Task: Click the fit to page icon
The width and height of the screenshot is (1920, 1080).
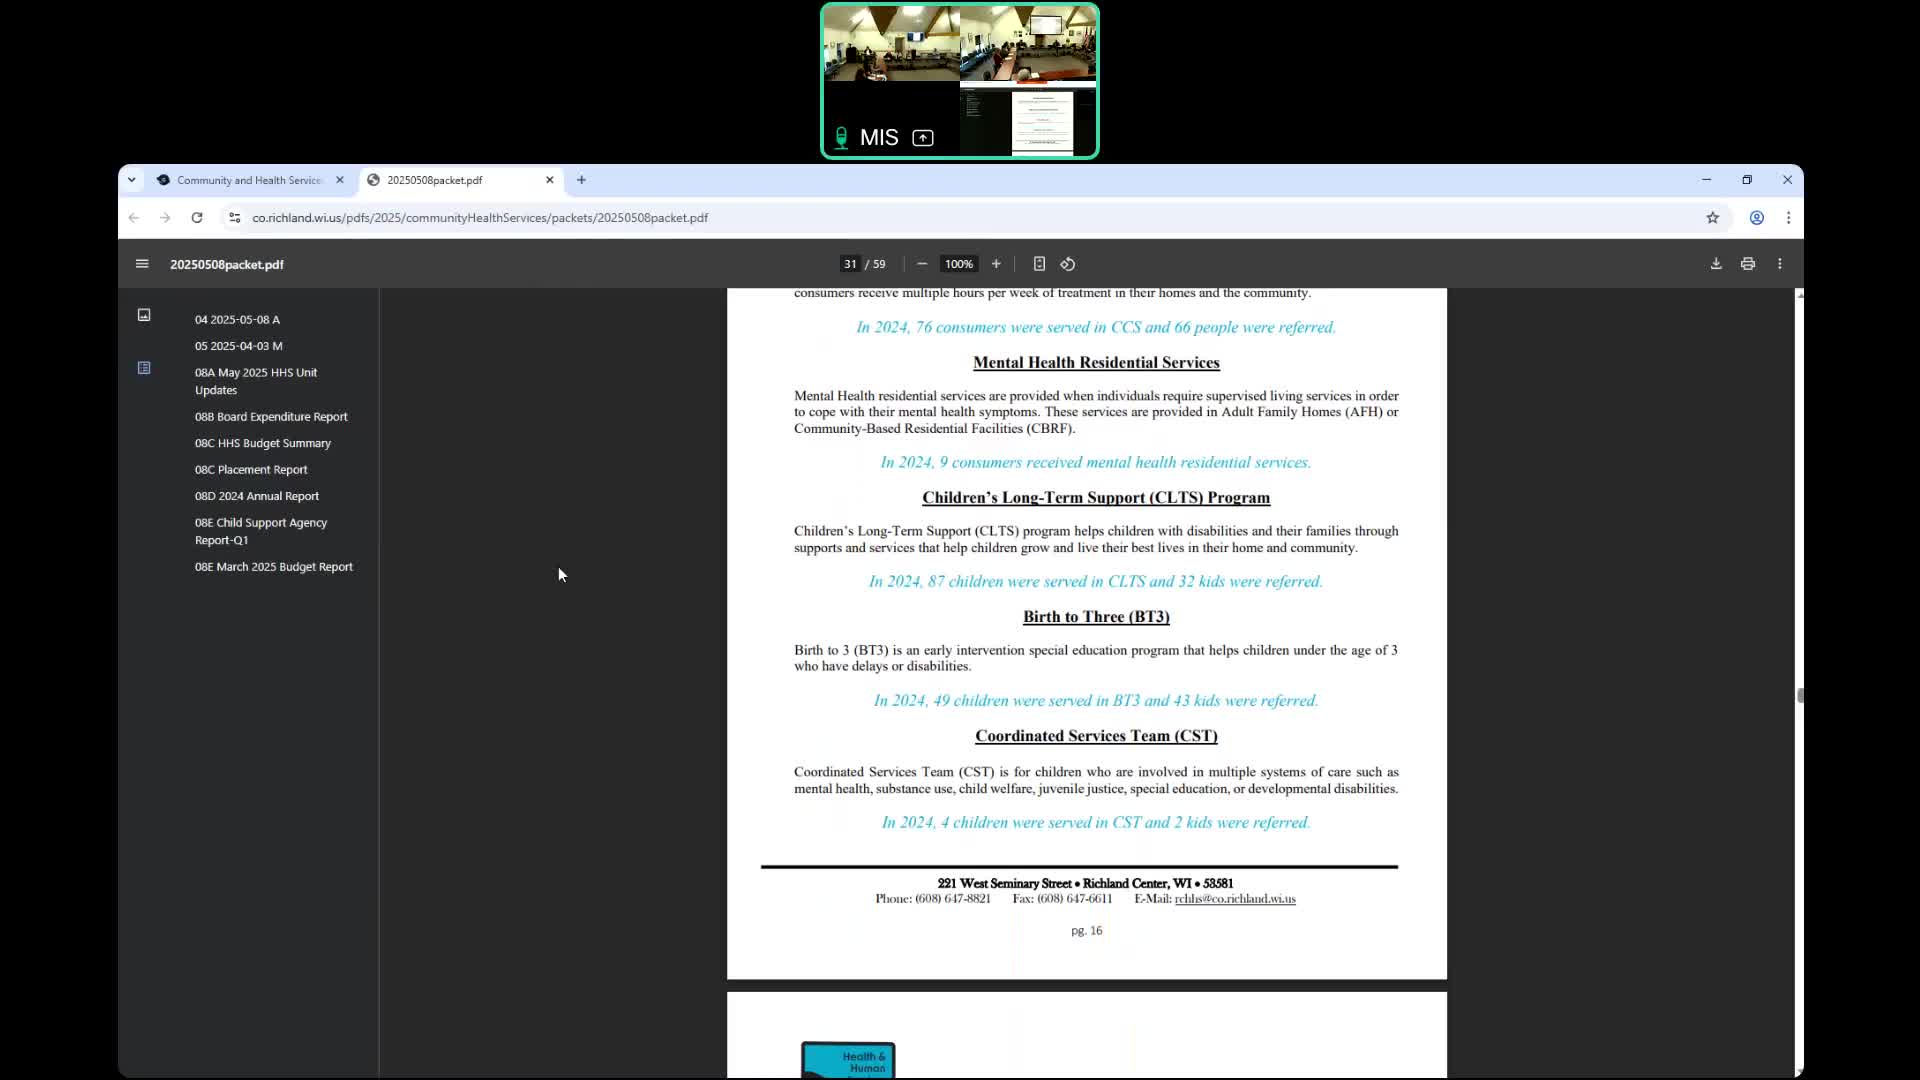Action: click(1039, 264)
